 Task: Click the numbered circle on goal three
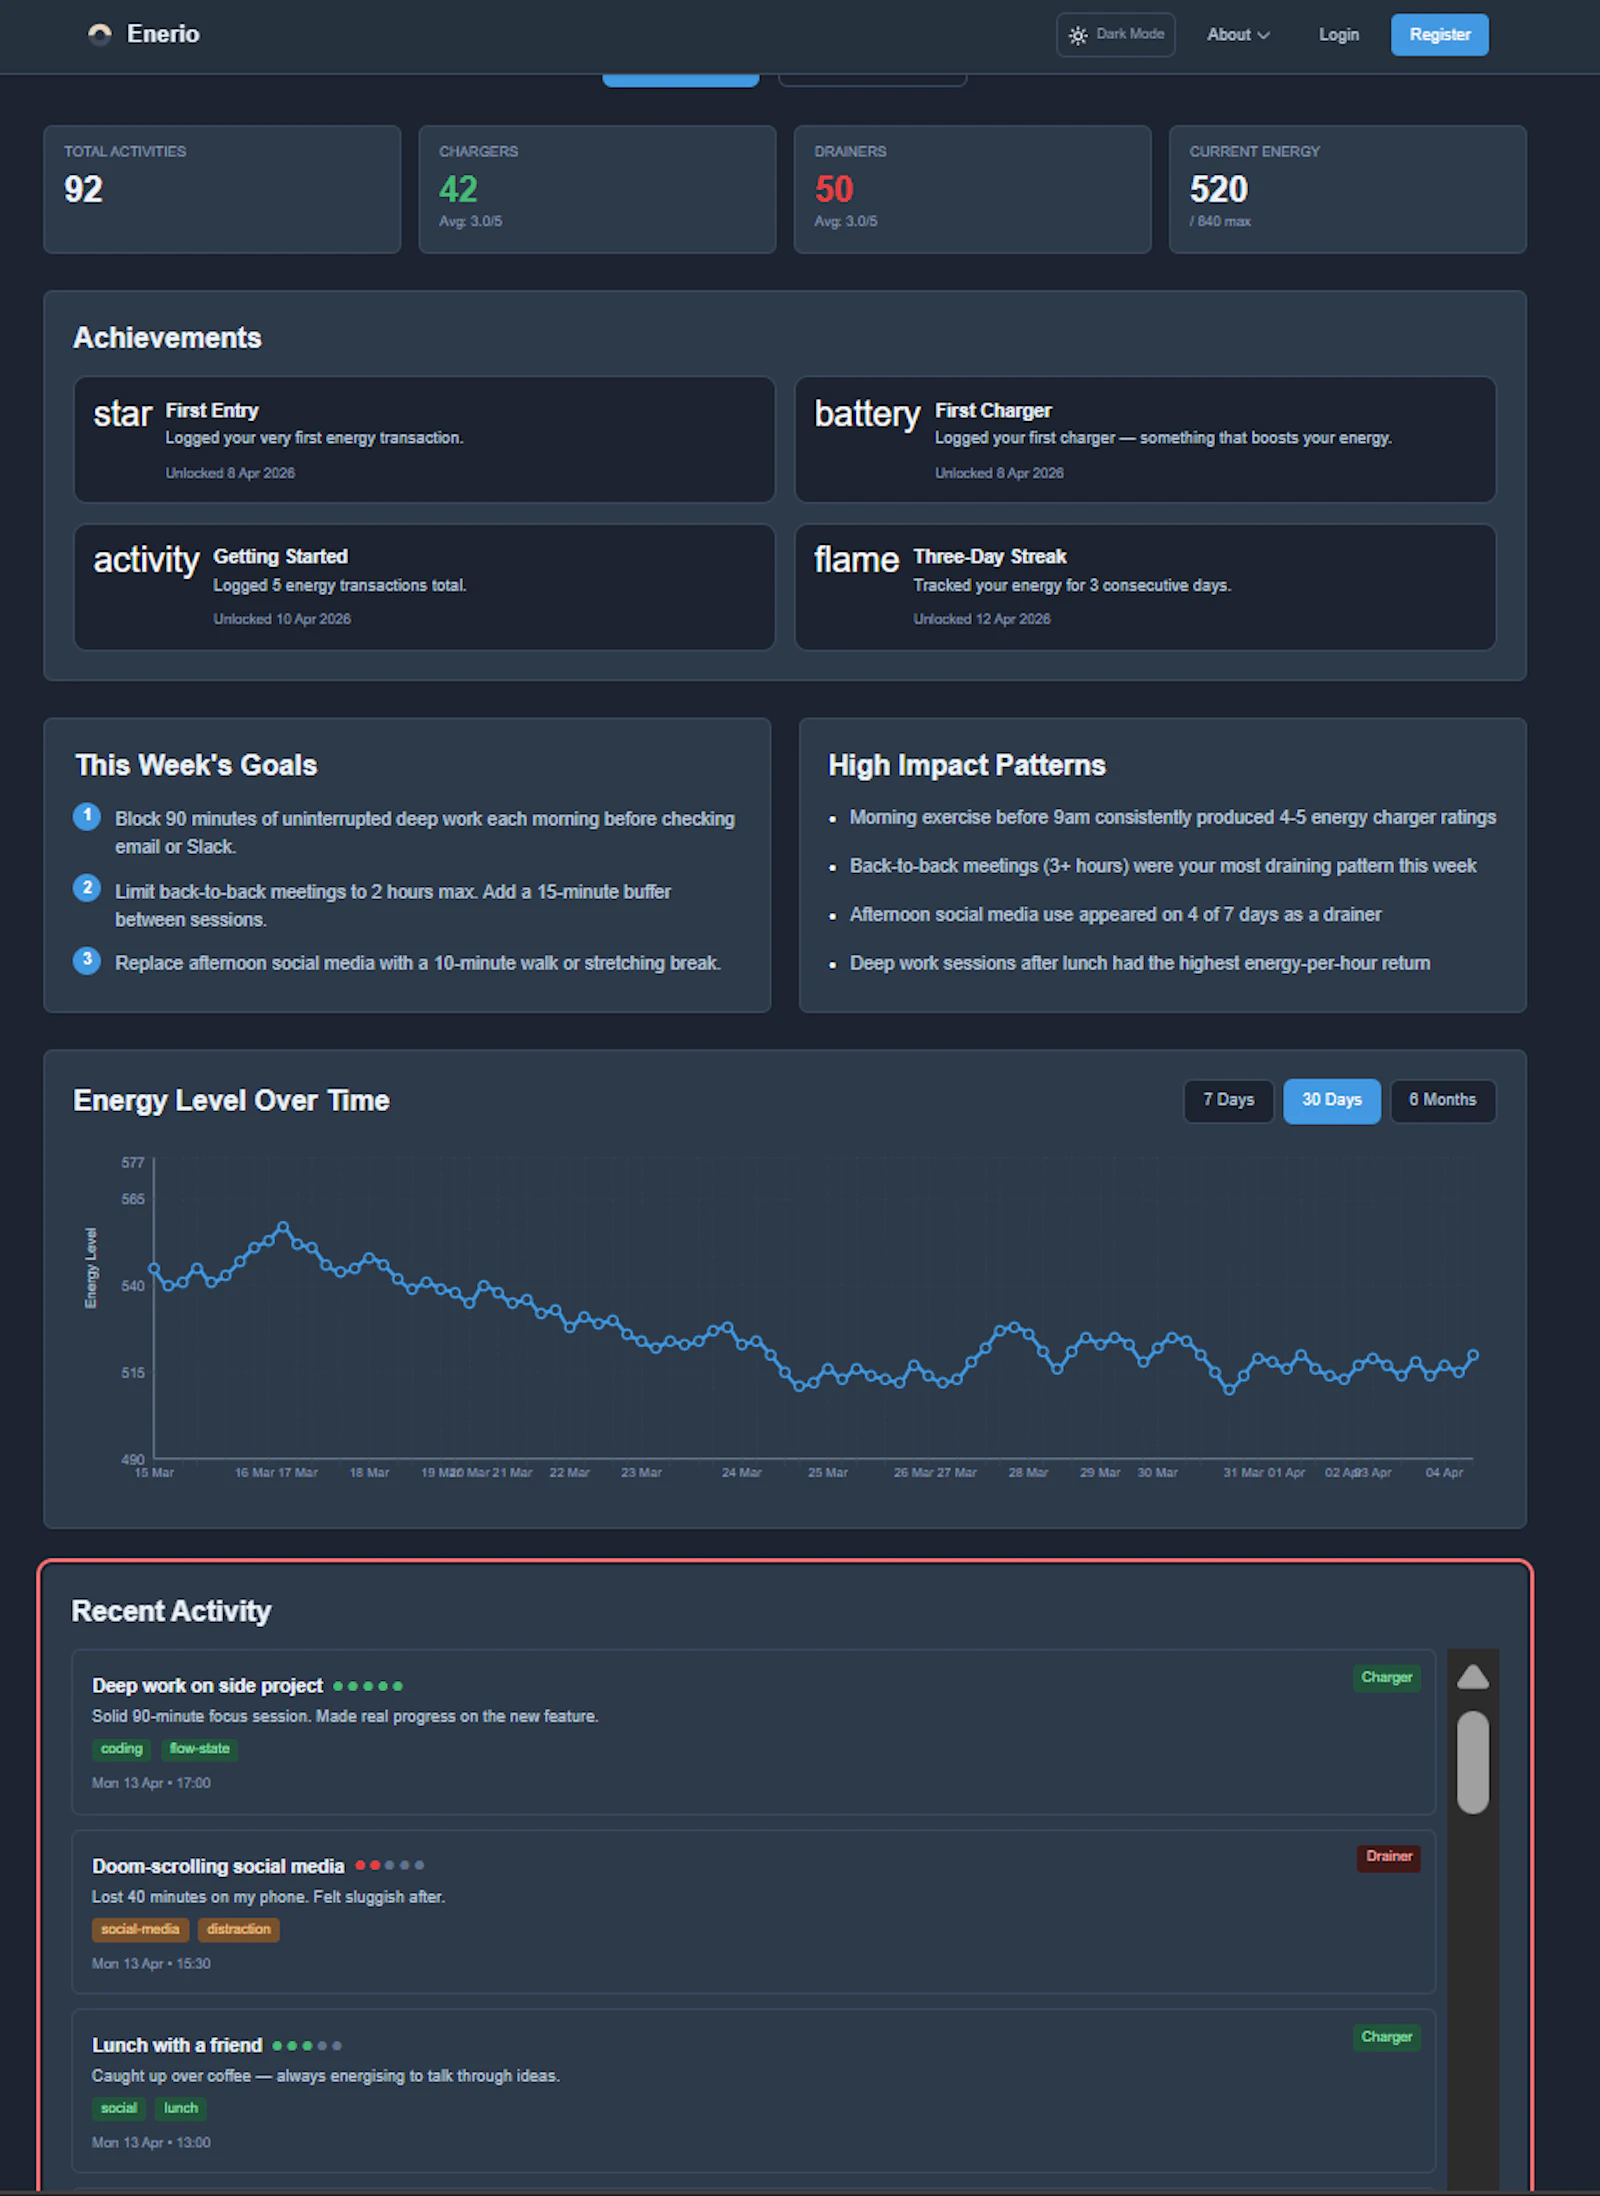(x=87, y=961)
